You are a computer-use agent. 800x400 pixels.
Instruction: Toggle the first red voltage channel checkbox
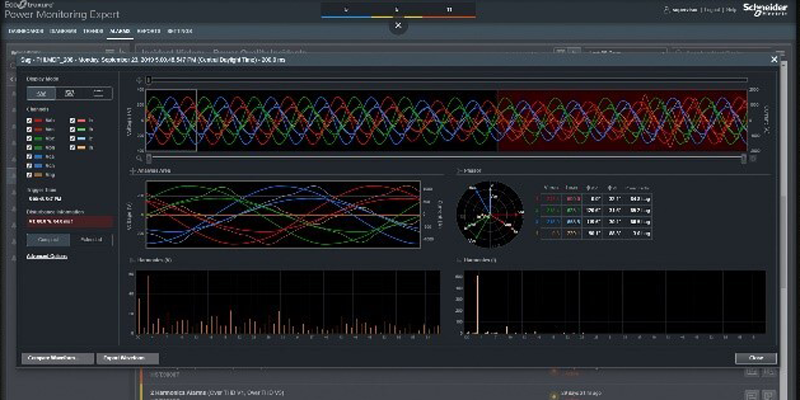click(x=30, y=120)
